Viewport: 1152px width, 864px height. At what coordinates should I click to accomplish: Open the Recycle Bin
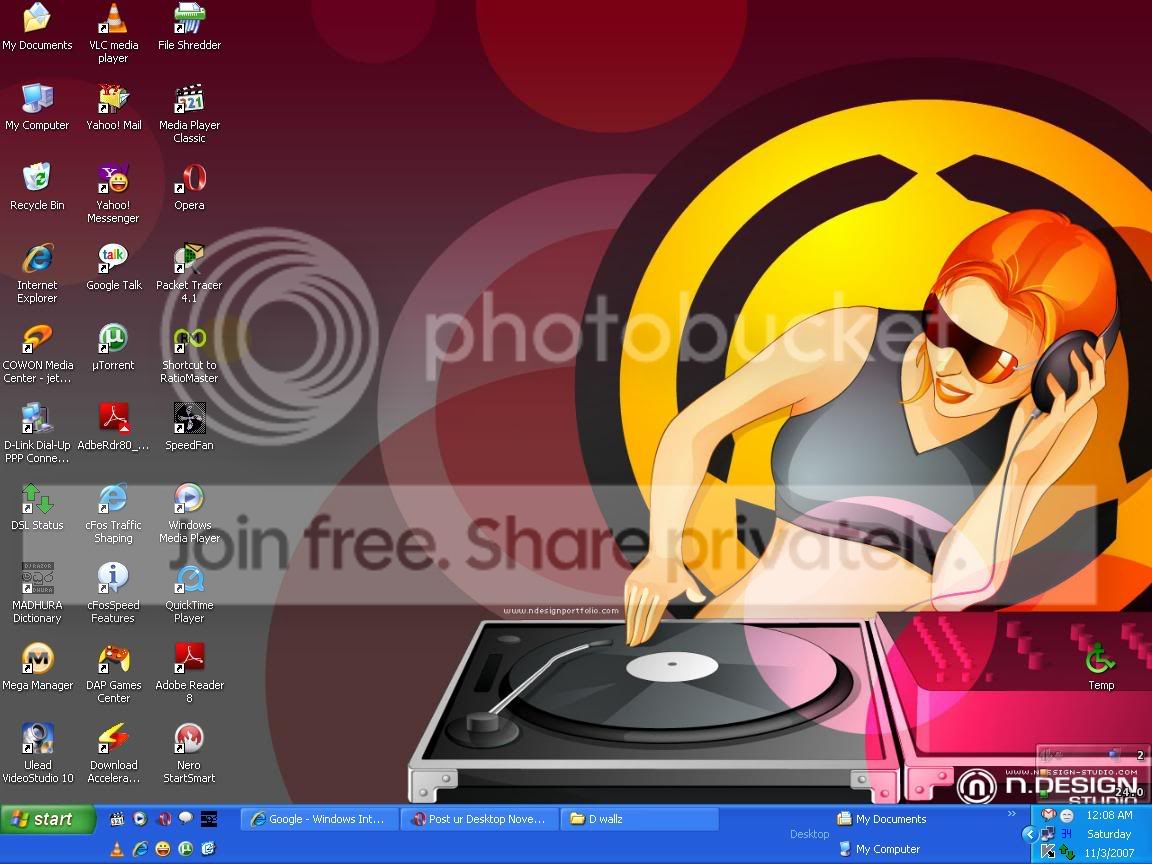[37, 187]
